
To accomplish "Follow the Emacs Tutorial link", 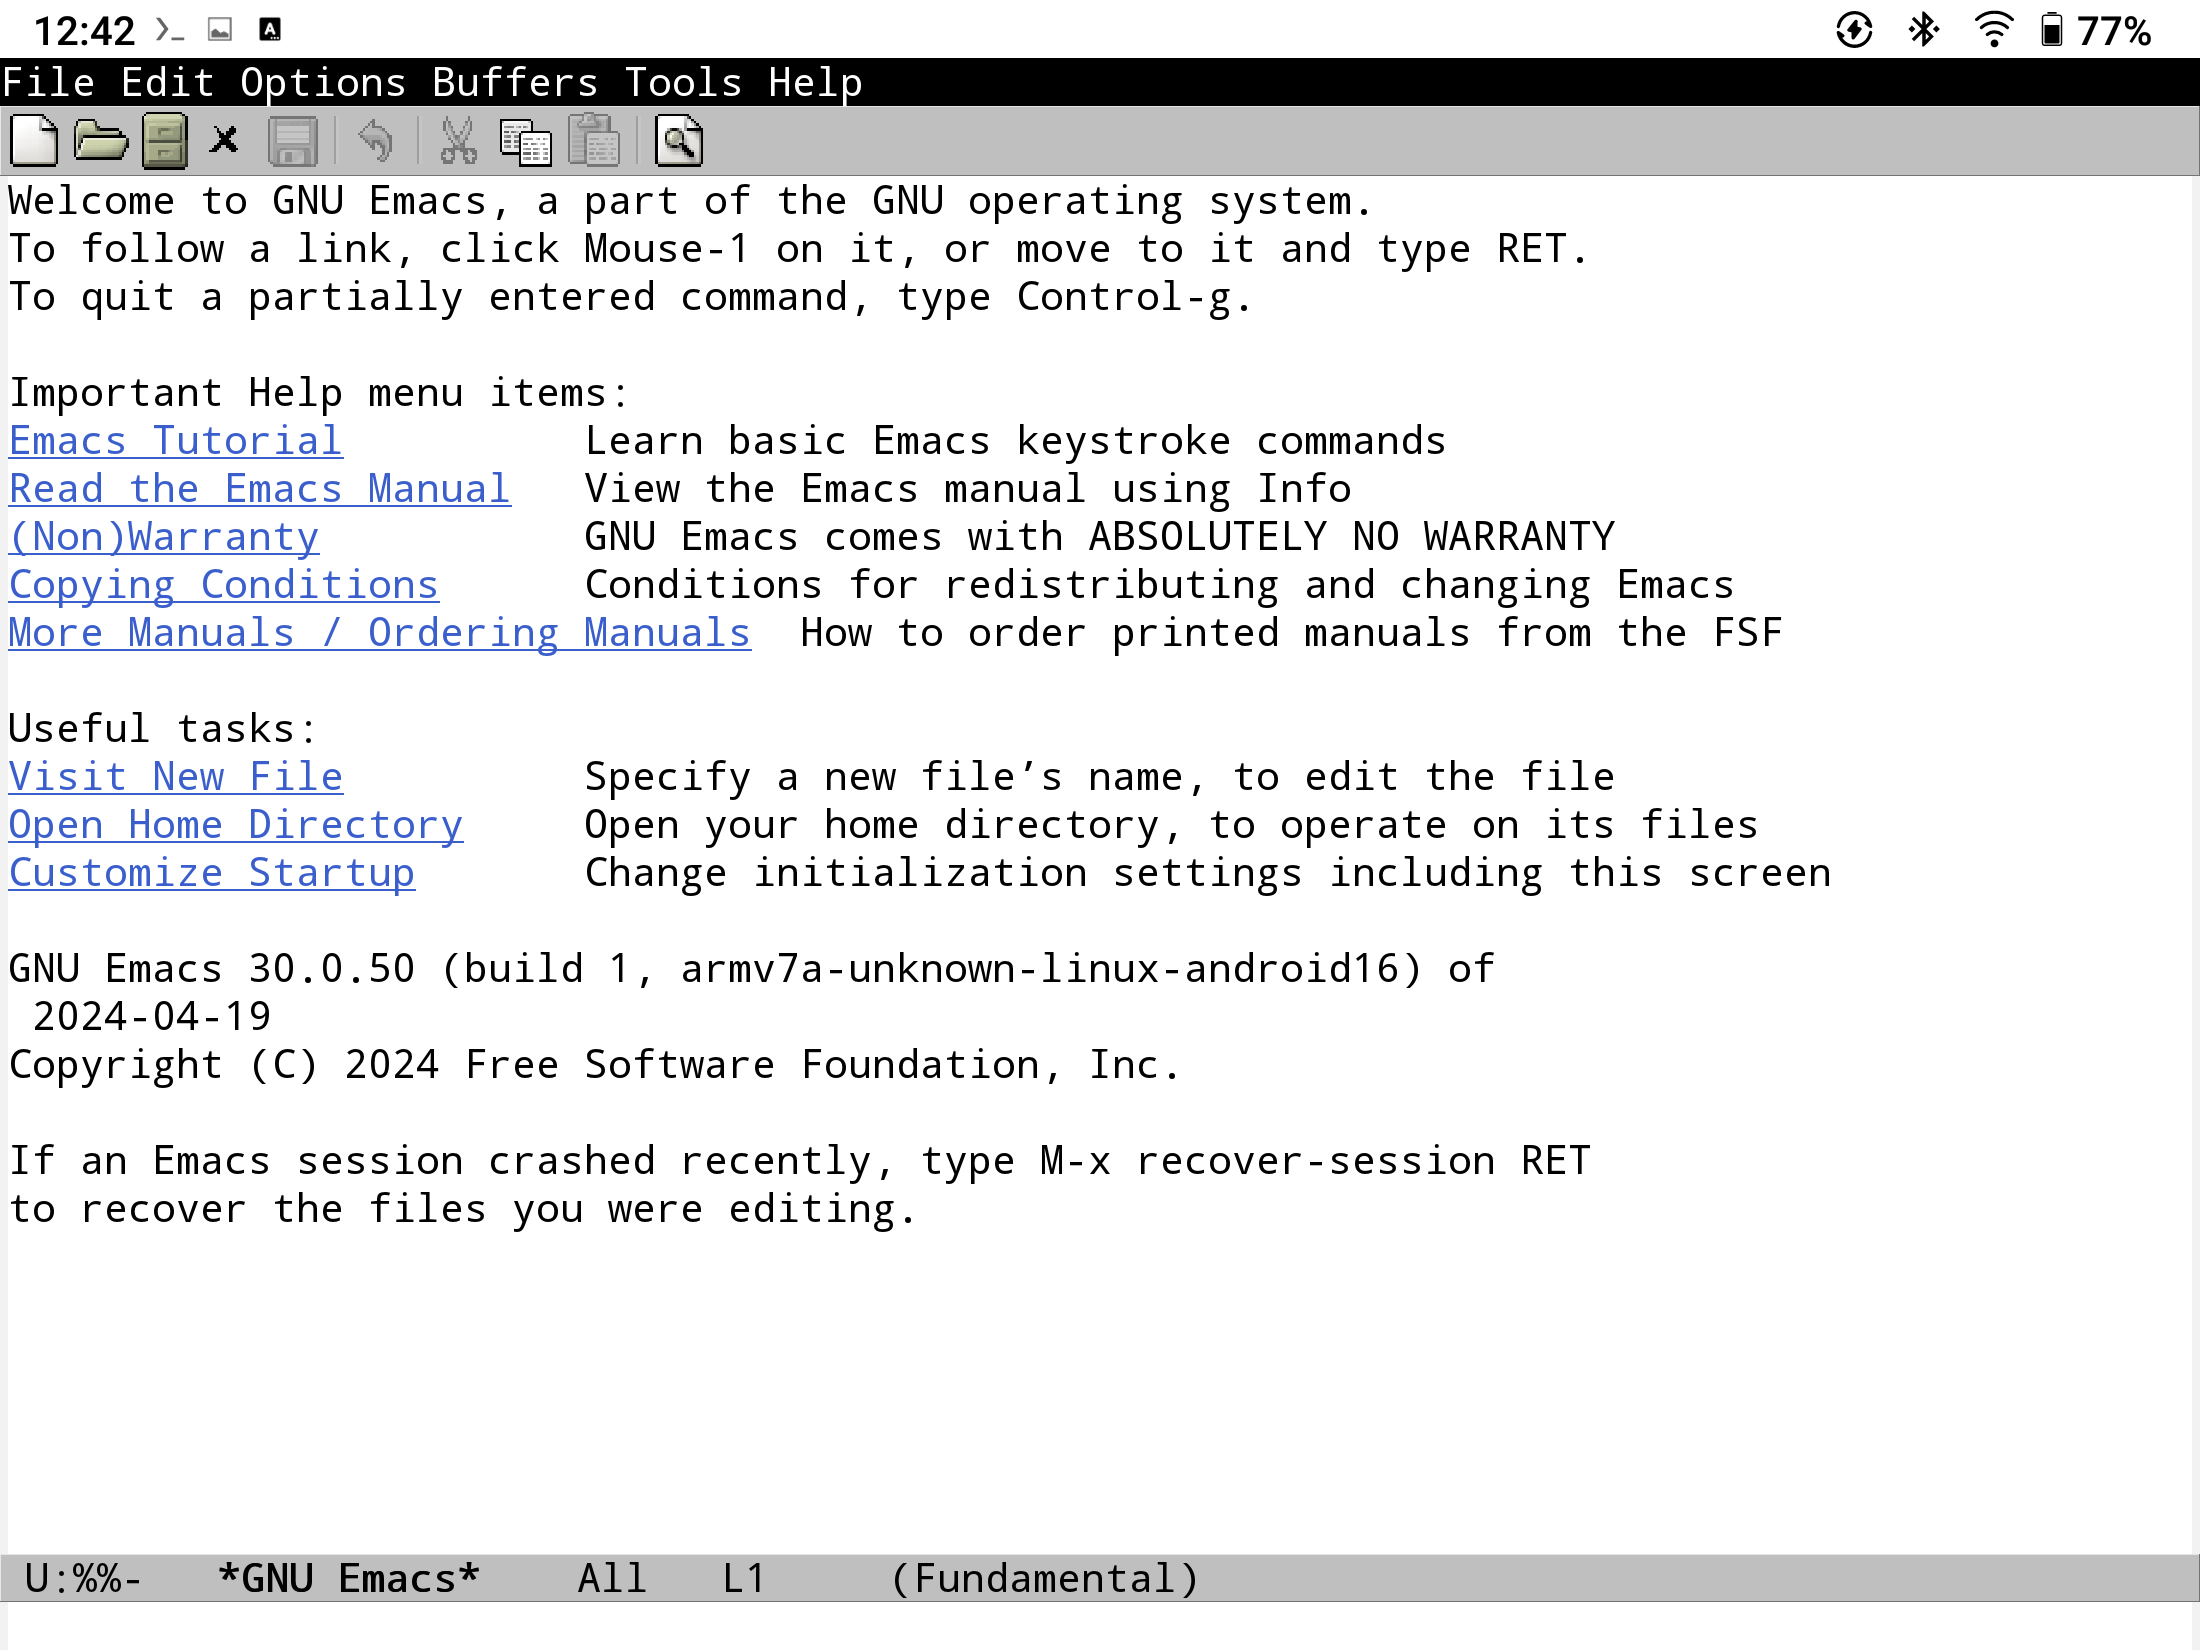I will (x=176, y=441).
